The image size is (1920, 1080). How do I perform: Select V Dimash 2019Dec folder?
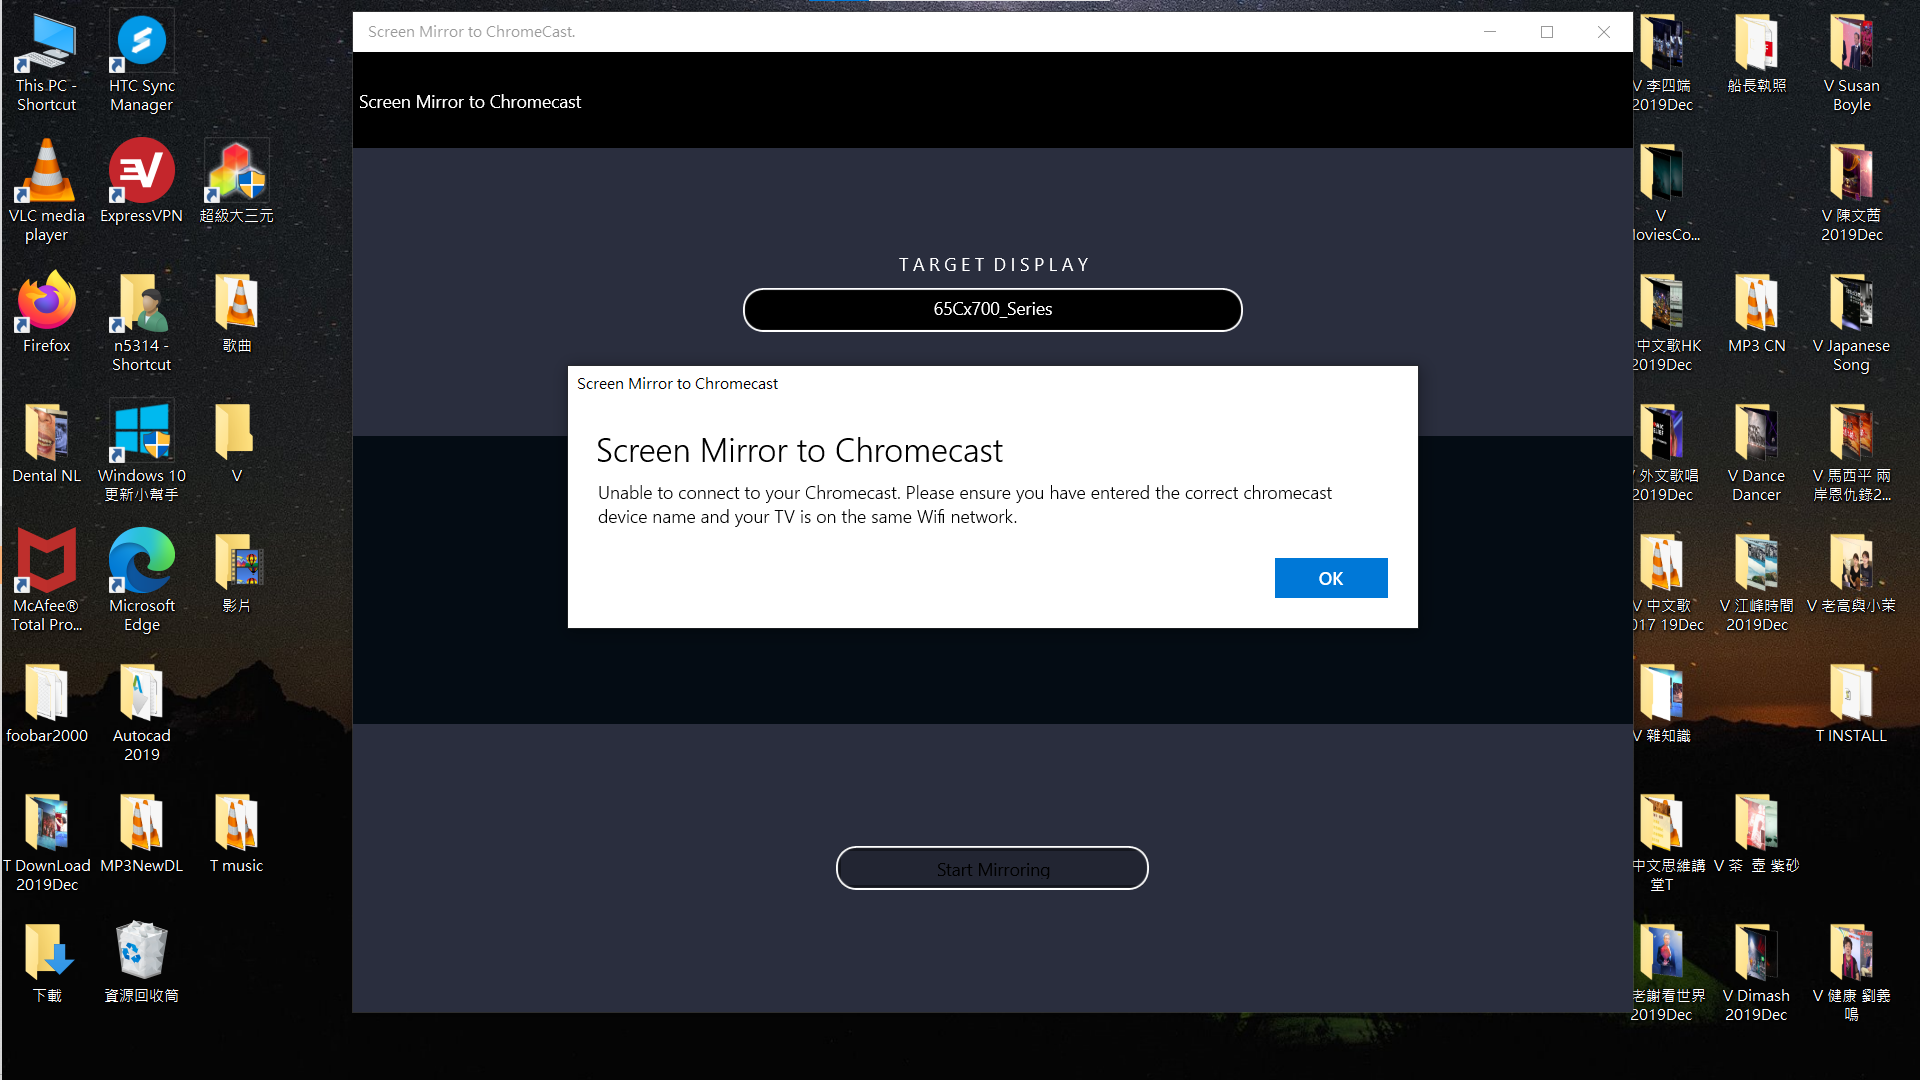coord(1756,972)
